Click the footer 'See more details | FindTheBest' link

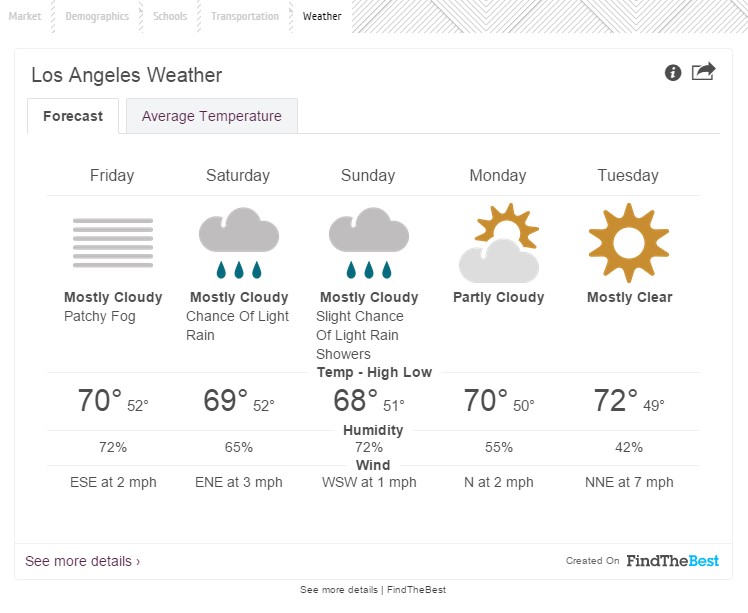(373, 590)
